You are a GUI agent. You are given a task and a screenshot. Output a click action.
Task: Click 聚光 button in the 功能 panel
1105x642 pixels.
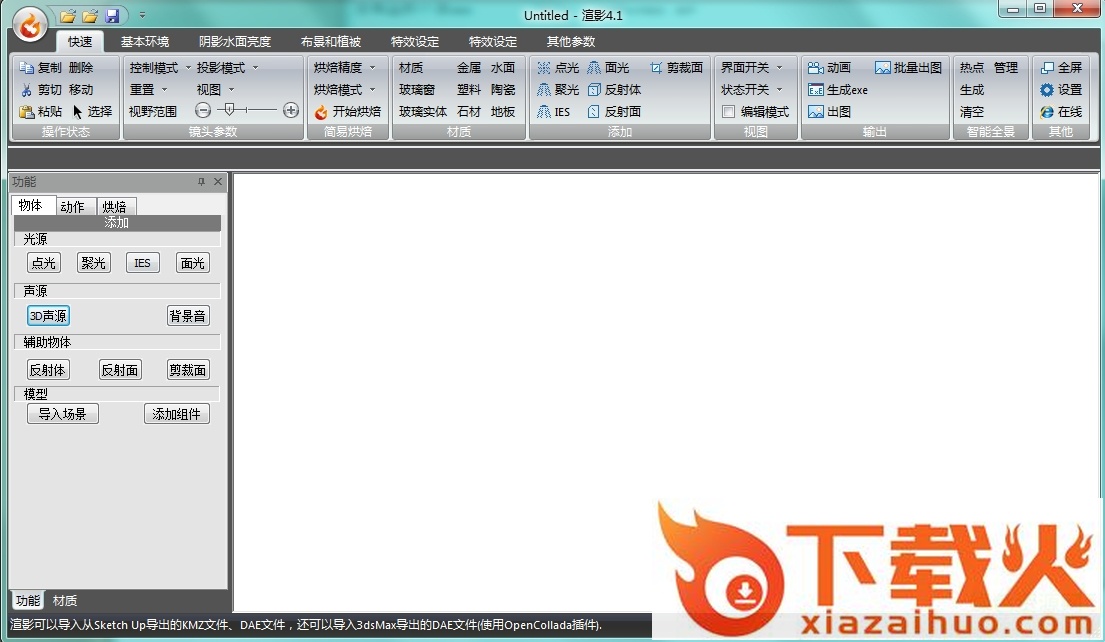click(93, 263)
